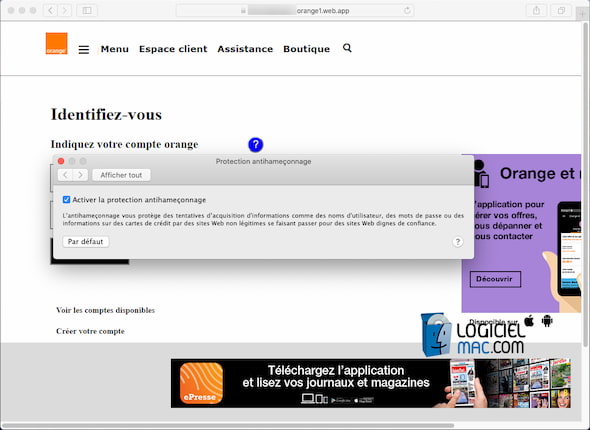Click the search magnifier icon
The width and height of the screenshot is (590, 430).
click(x=347, y=48)
